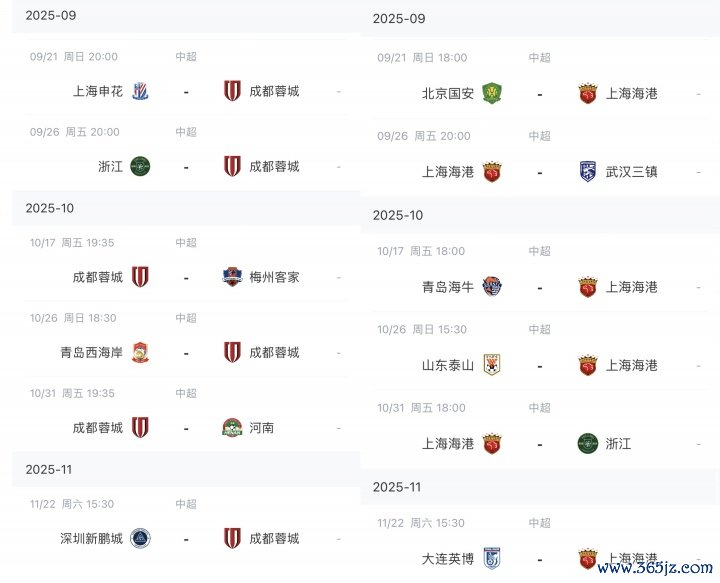The image size is (720, 583).
Task: Select match dated 10/26 周日 18:30
Action: pyautogui.click(x=74, y=318)
